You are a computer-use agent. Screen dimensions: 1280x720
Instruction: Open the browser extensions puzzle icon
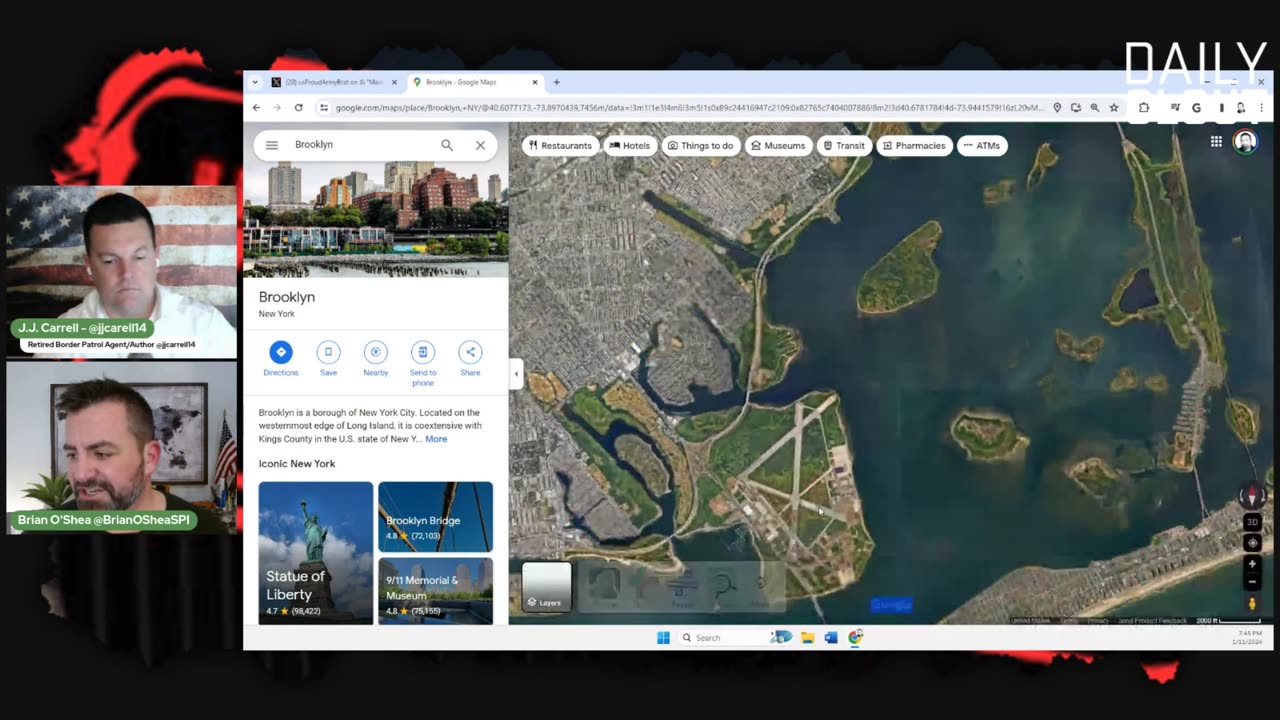pyautogui.click(x=1144, y=107)
